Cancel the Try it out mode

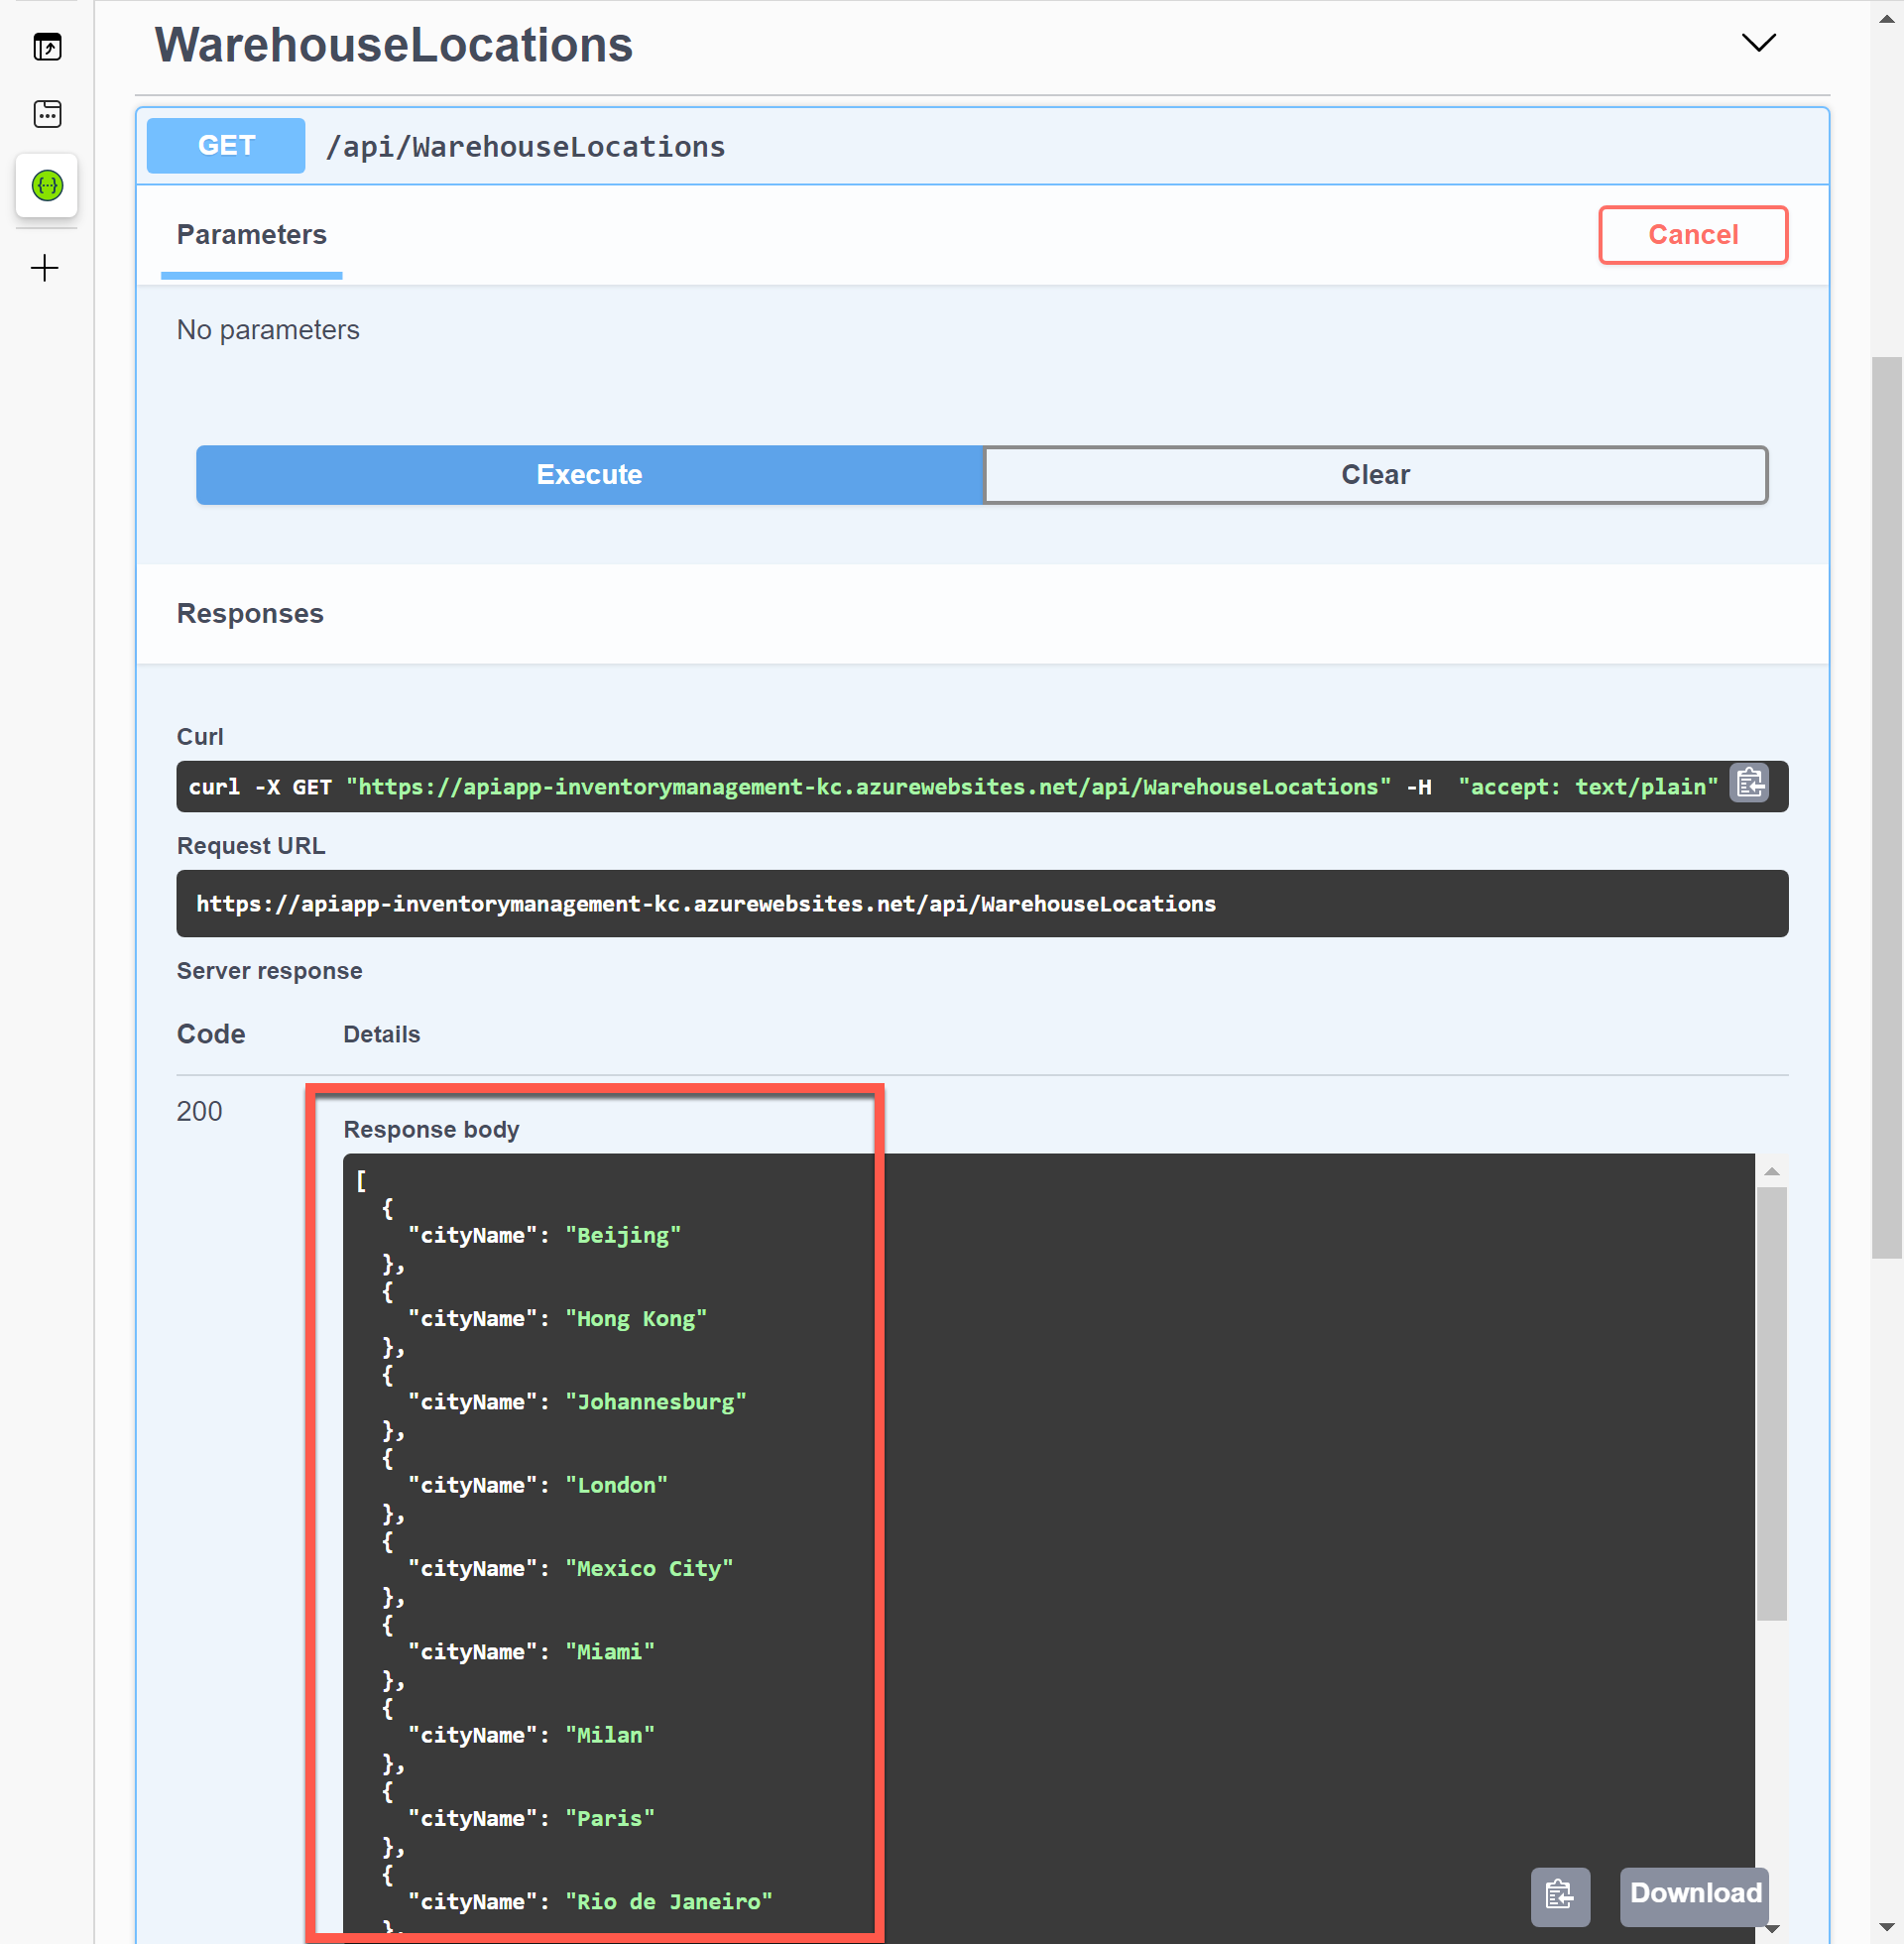1693,235
